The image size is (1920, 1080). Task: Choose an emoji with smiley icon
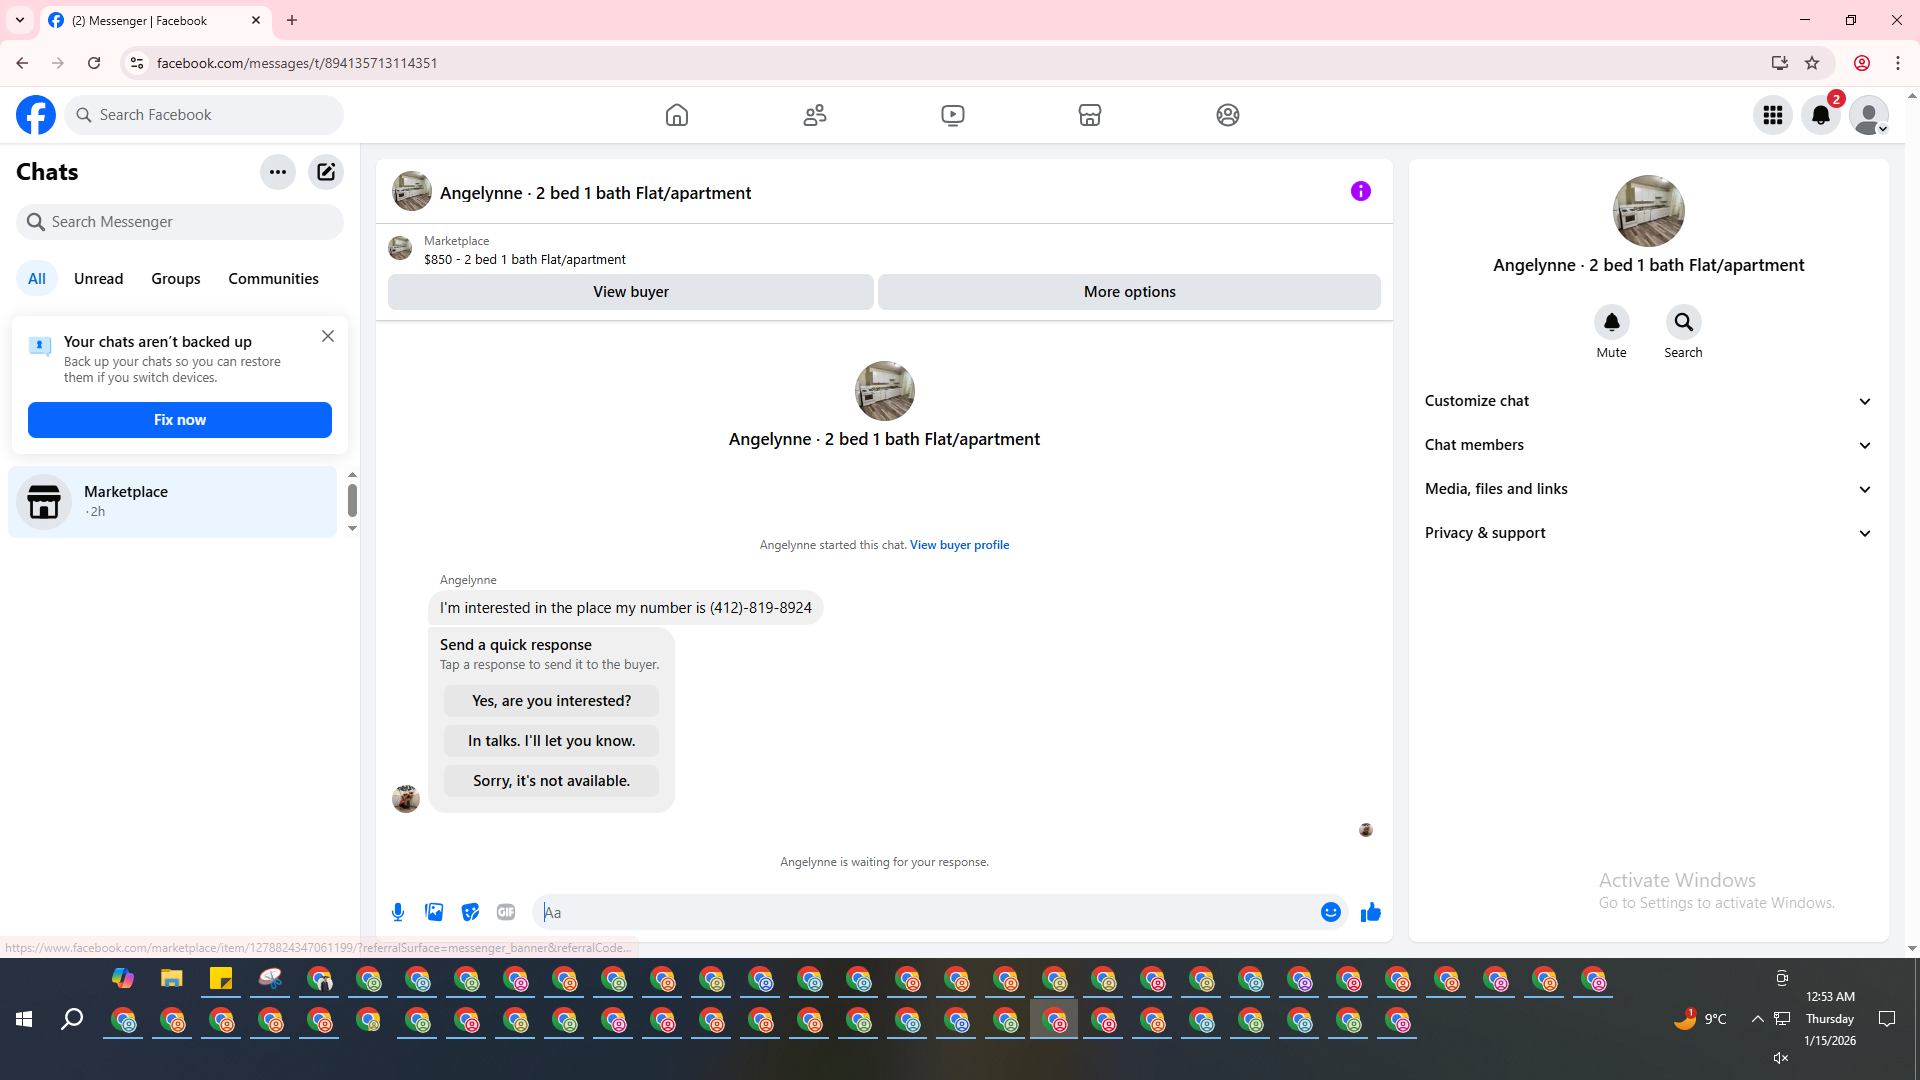point(1330,912)
